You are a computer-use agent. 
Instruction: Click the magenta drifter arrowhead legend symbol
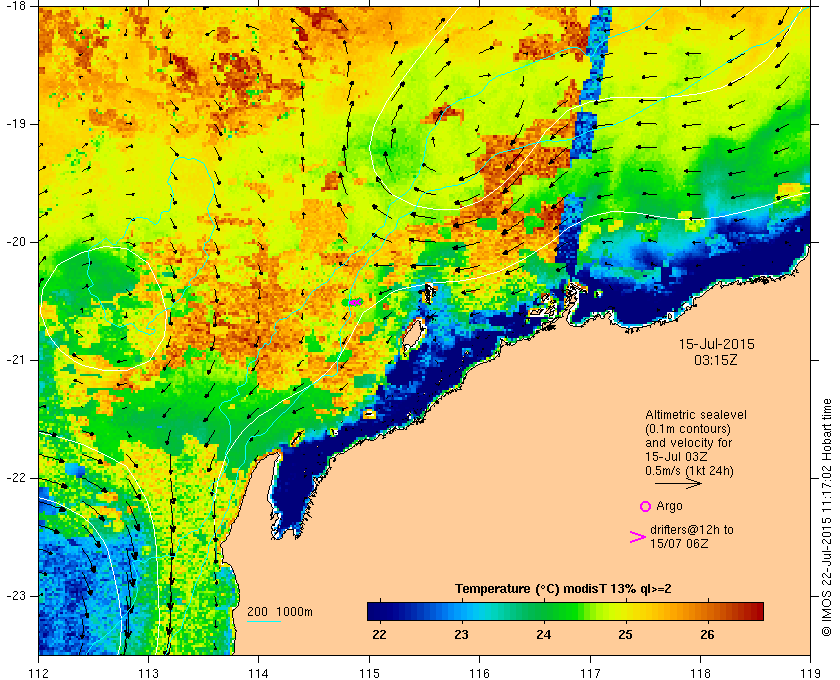pos(637,537)
